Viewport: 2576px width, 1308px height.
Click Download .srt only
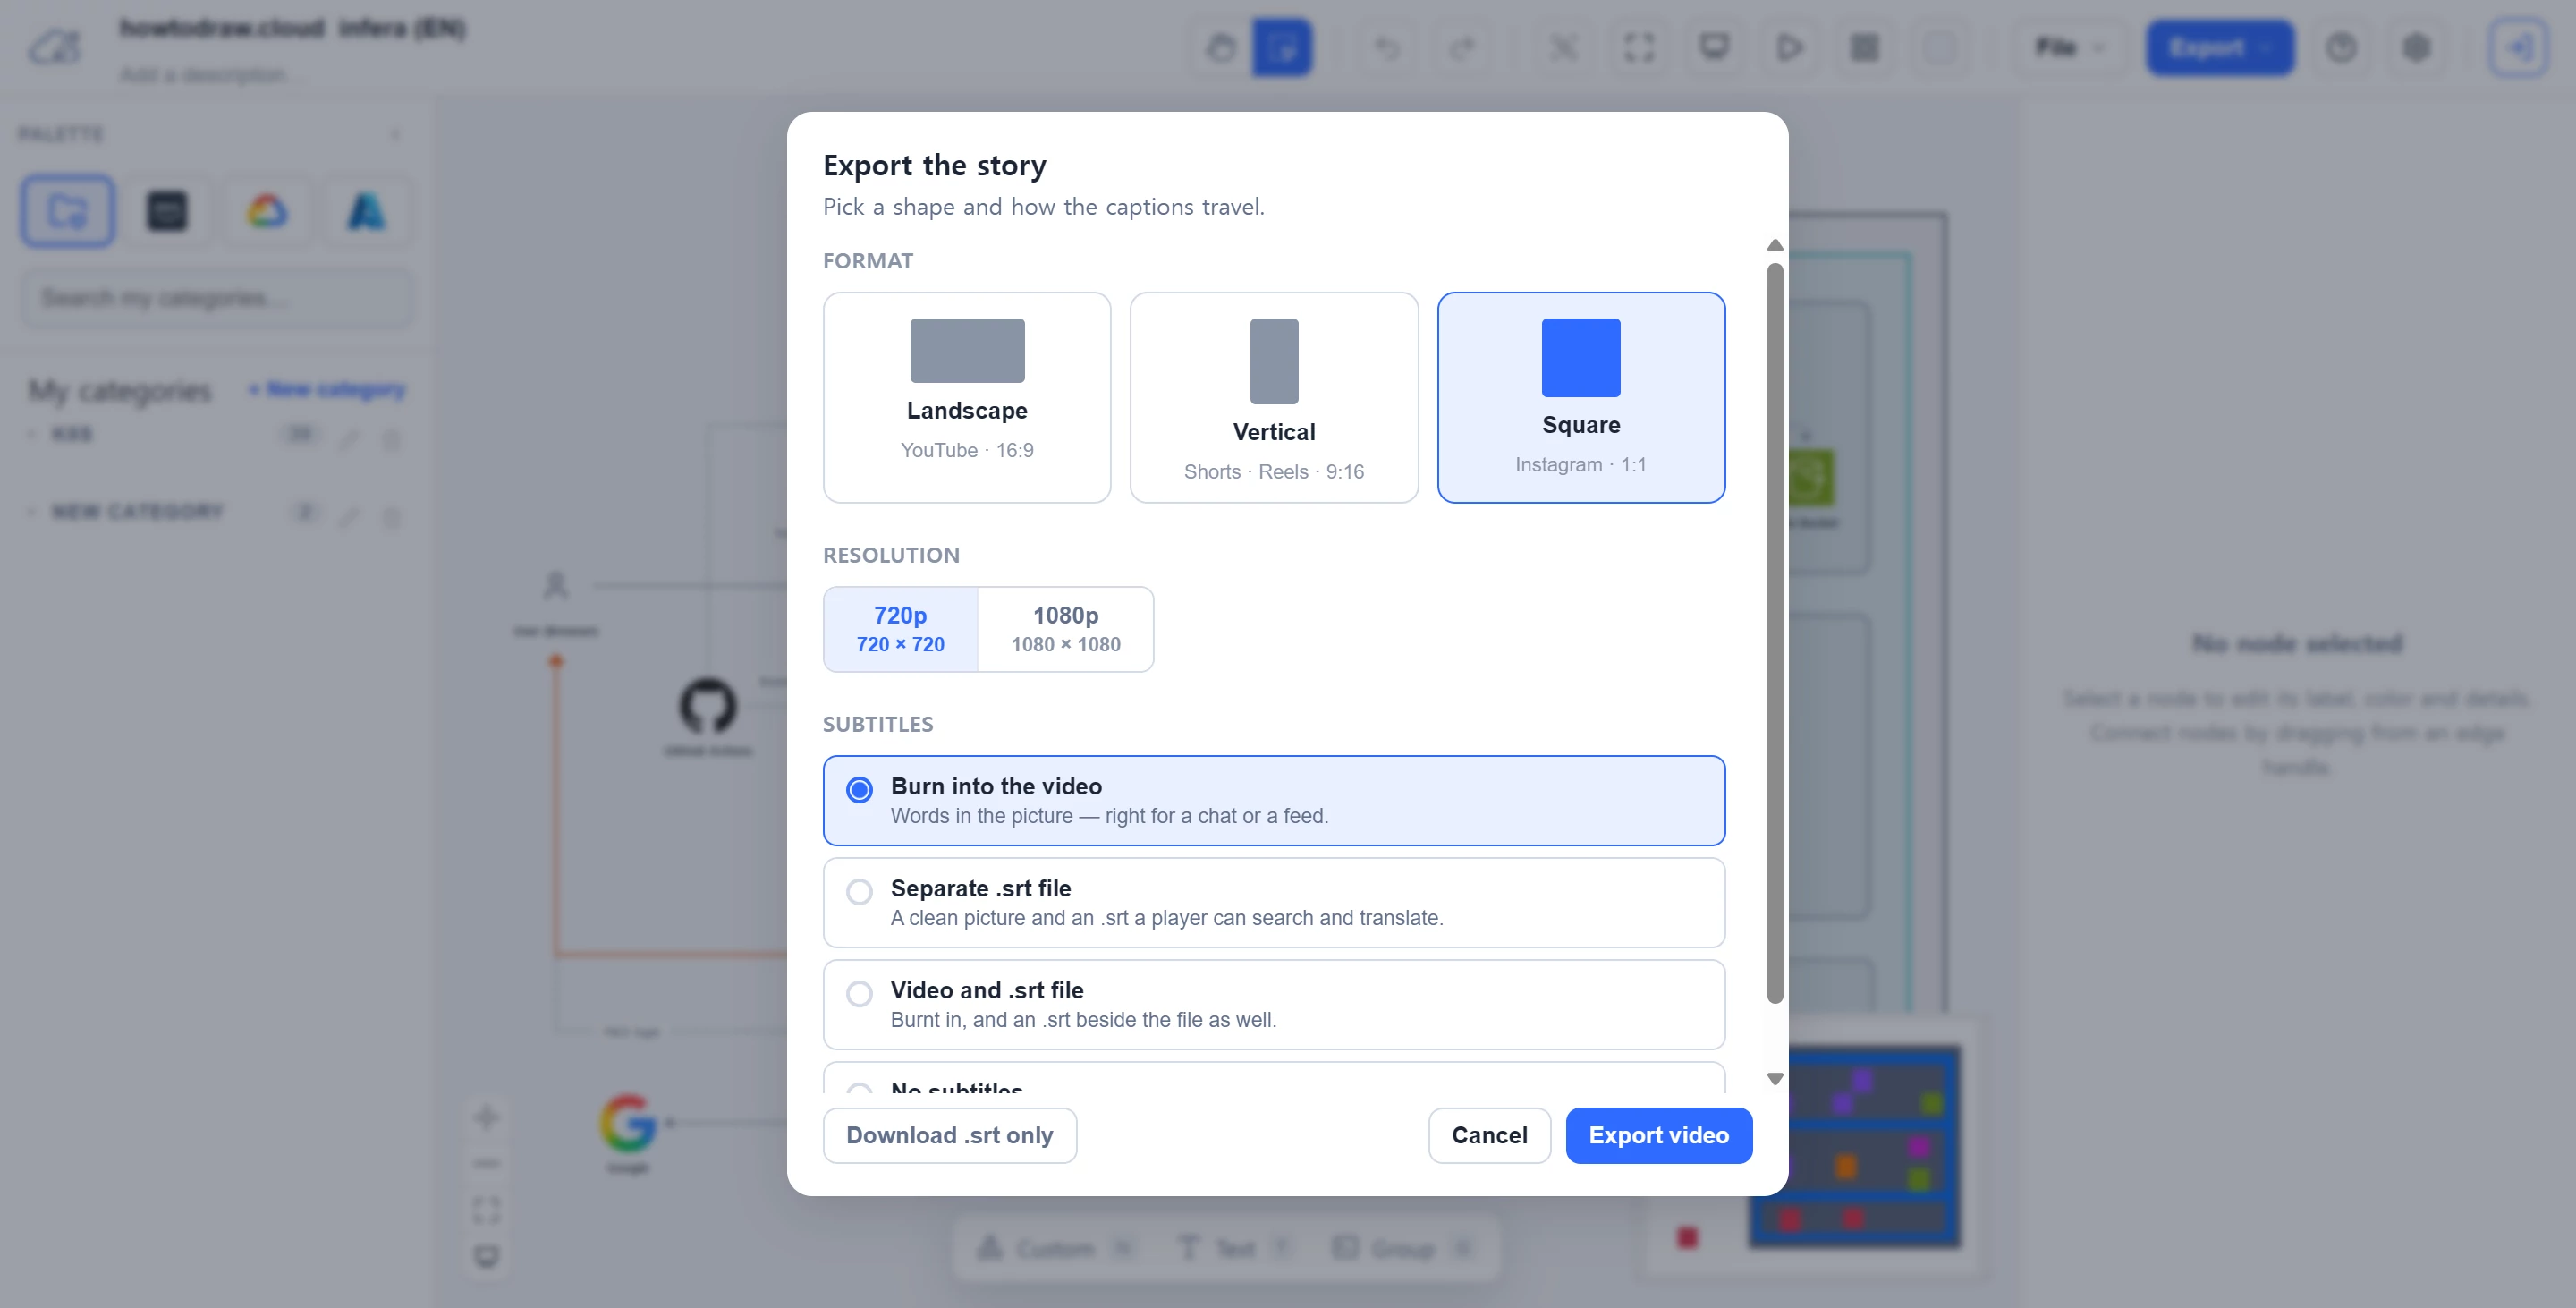(x=949, y=1135)
